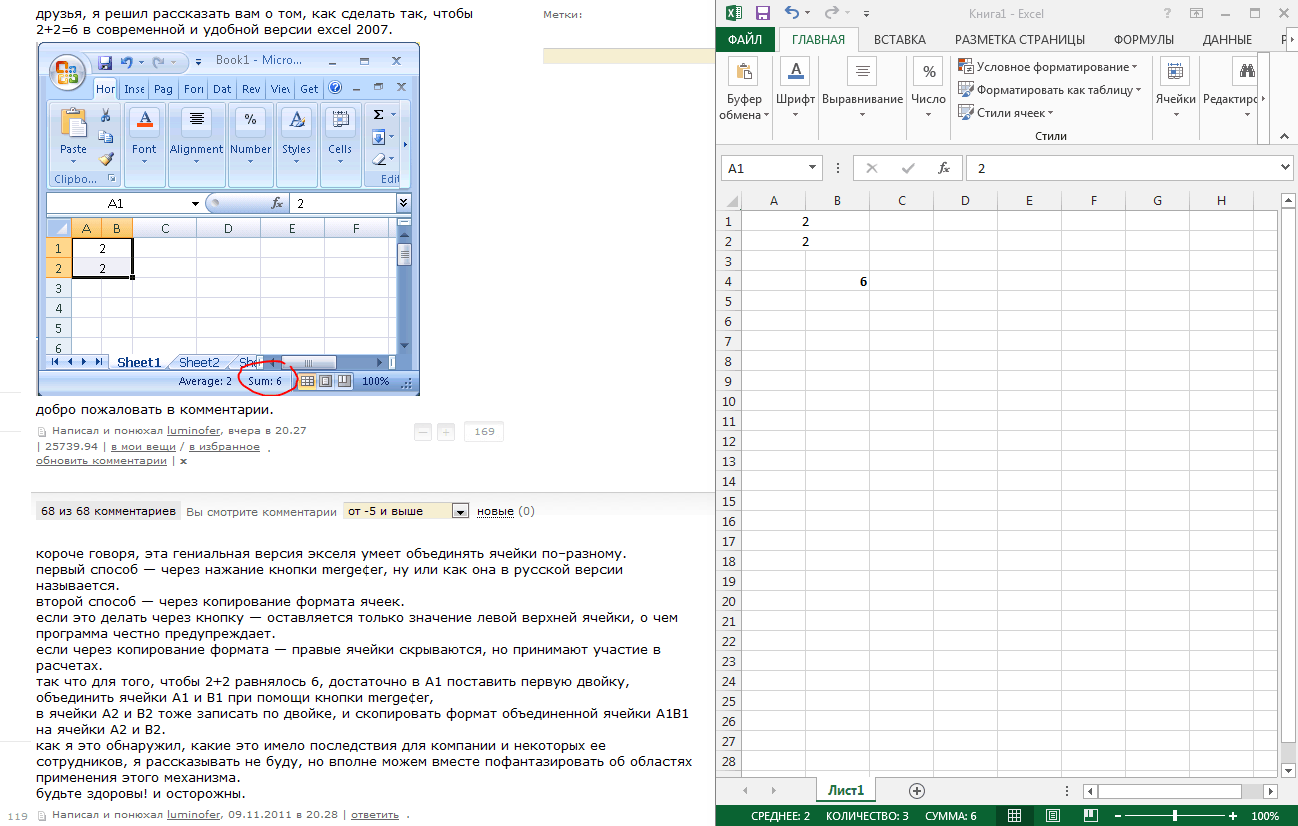Click the Число percent group icon
This screenshot has height=826, width=1298.
pos(929,72)
